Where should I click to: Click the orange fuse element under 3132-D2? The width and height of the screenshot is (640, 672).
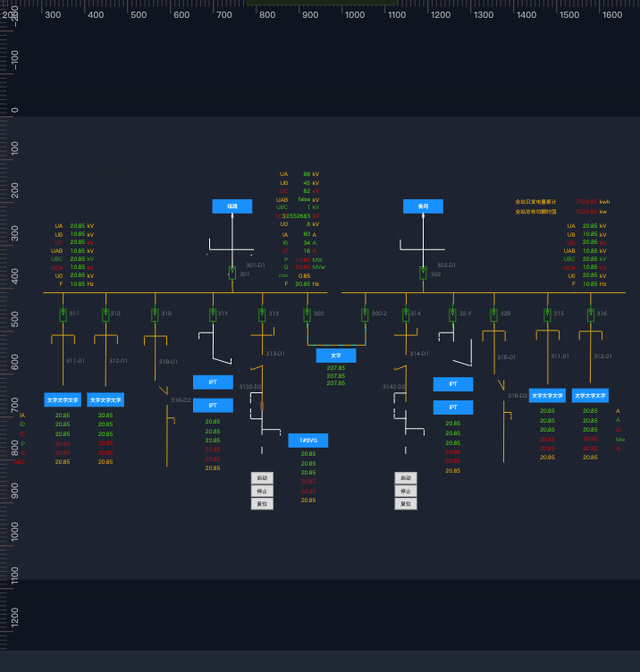262,405
